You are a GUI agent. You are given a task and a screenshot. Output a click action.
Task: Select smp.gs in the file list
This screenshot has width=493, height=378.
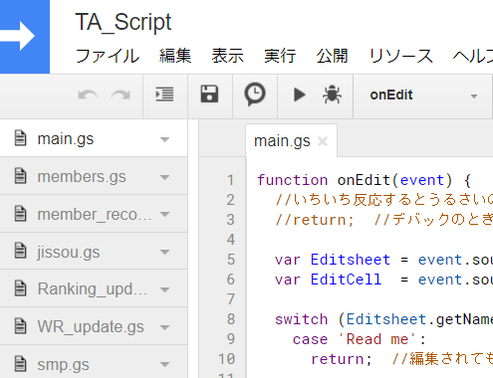click(63, 365)
